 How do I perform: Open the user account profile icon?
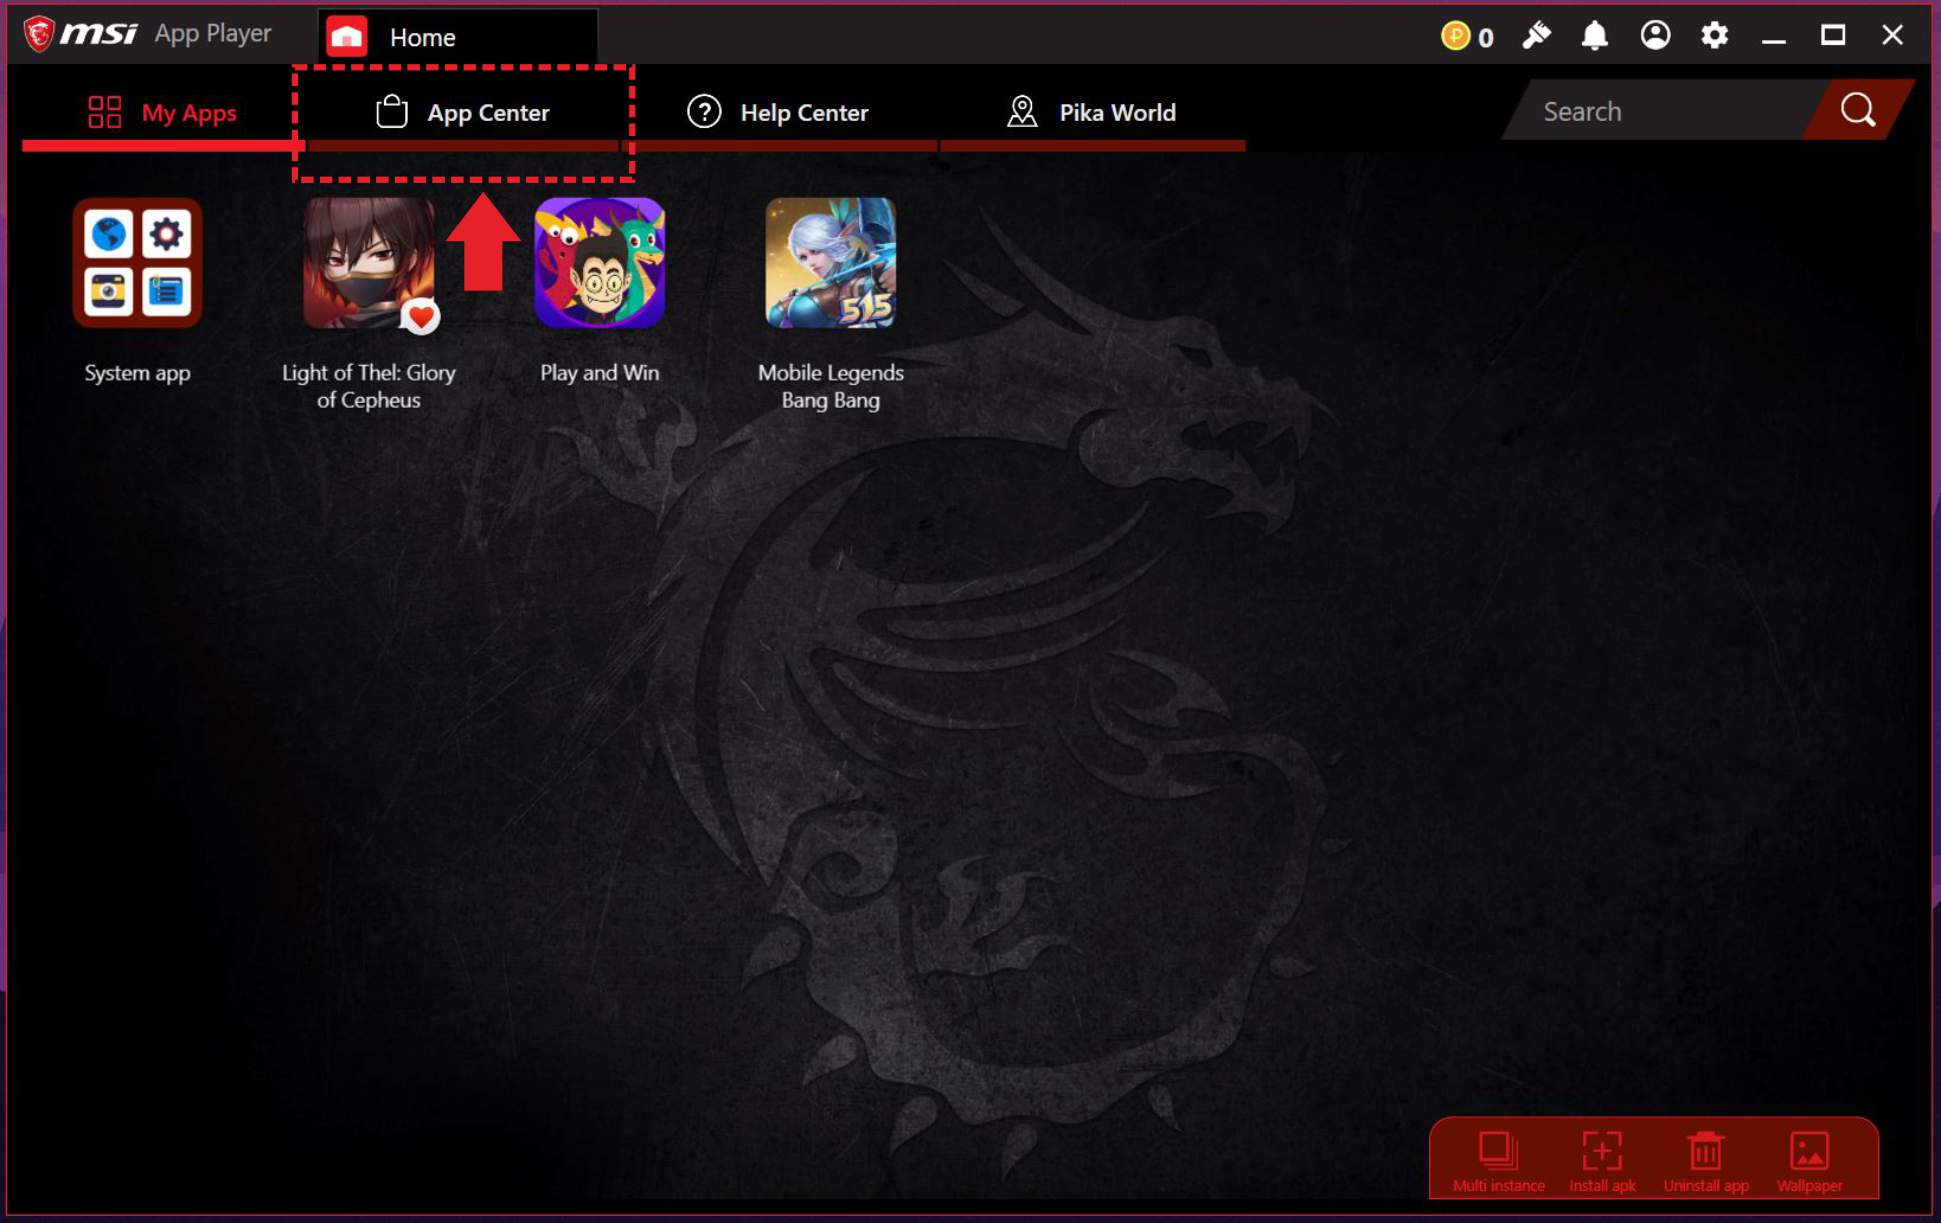coord(1655,36)
